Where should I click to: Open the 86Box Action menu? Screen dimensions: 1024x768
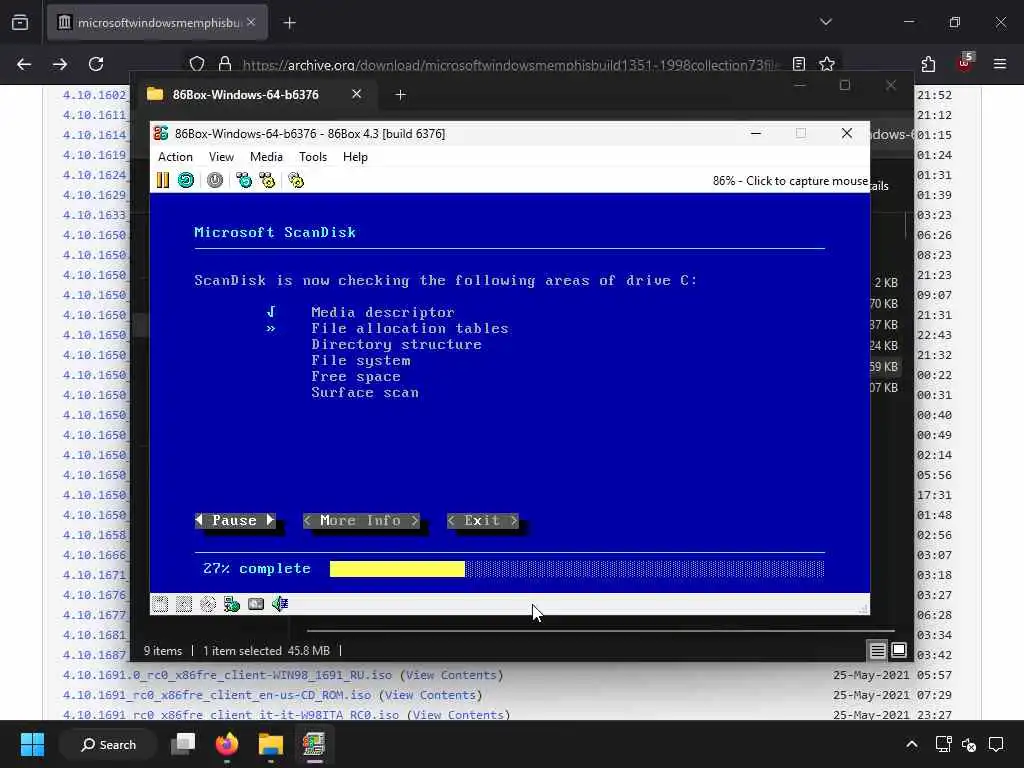coord(175,157)
